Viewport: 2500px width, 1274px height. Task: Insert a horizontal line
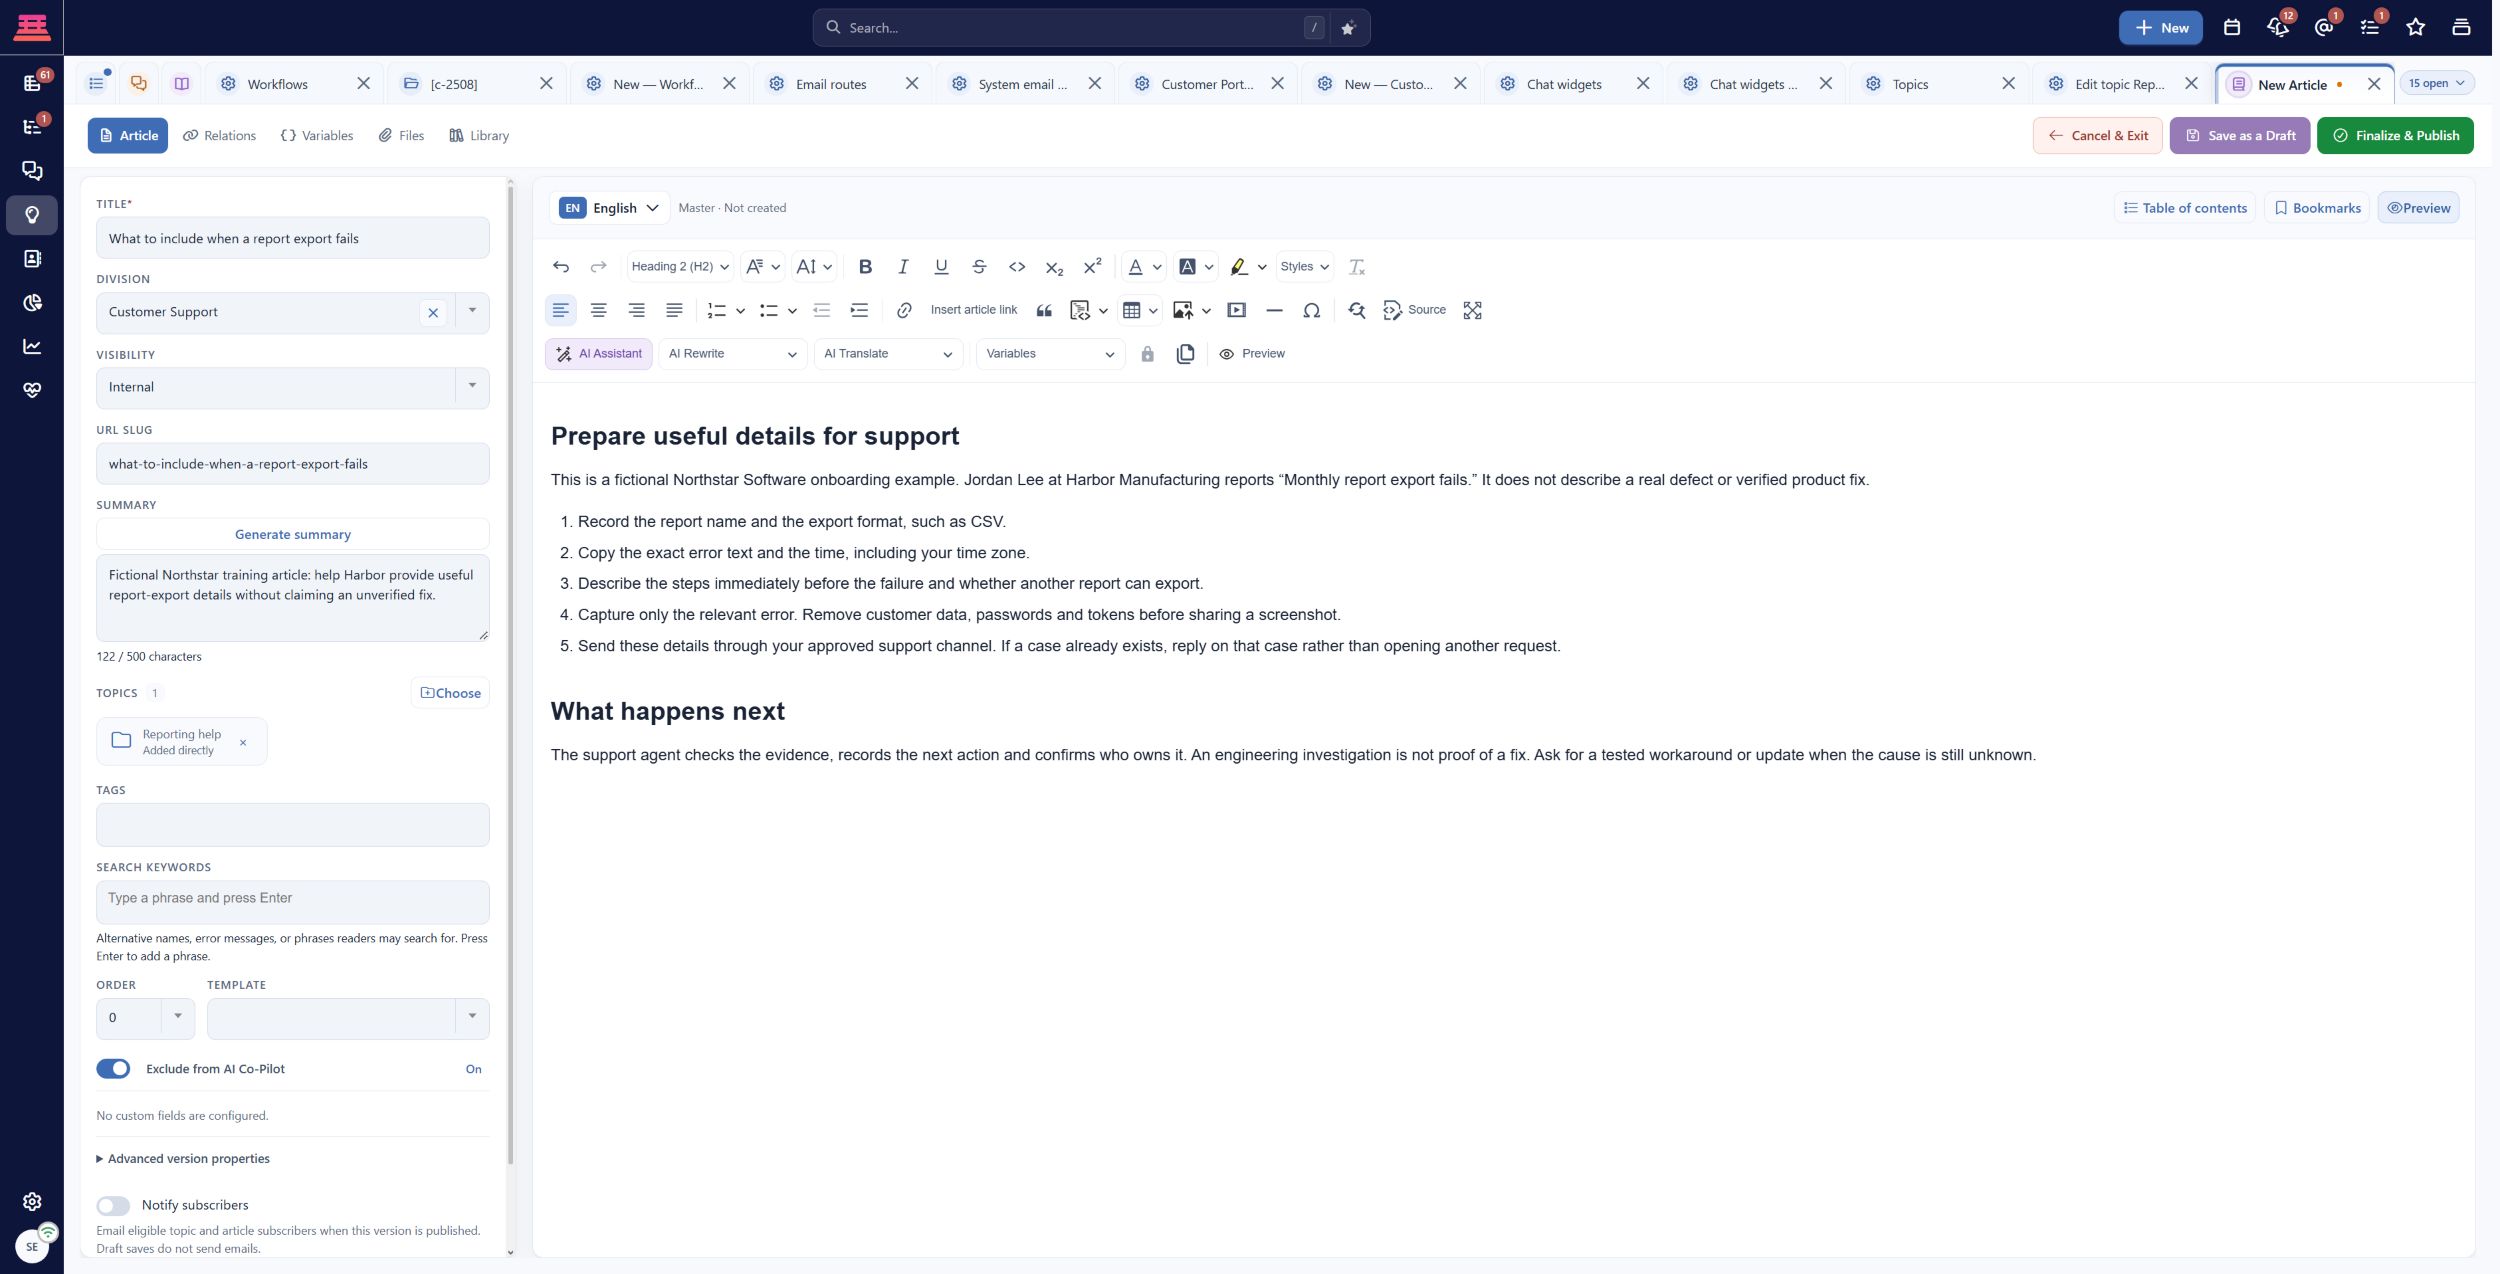tap(1274, 310)
